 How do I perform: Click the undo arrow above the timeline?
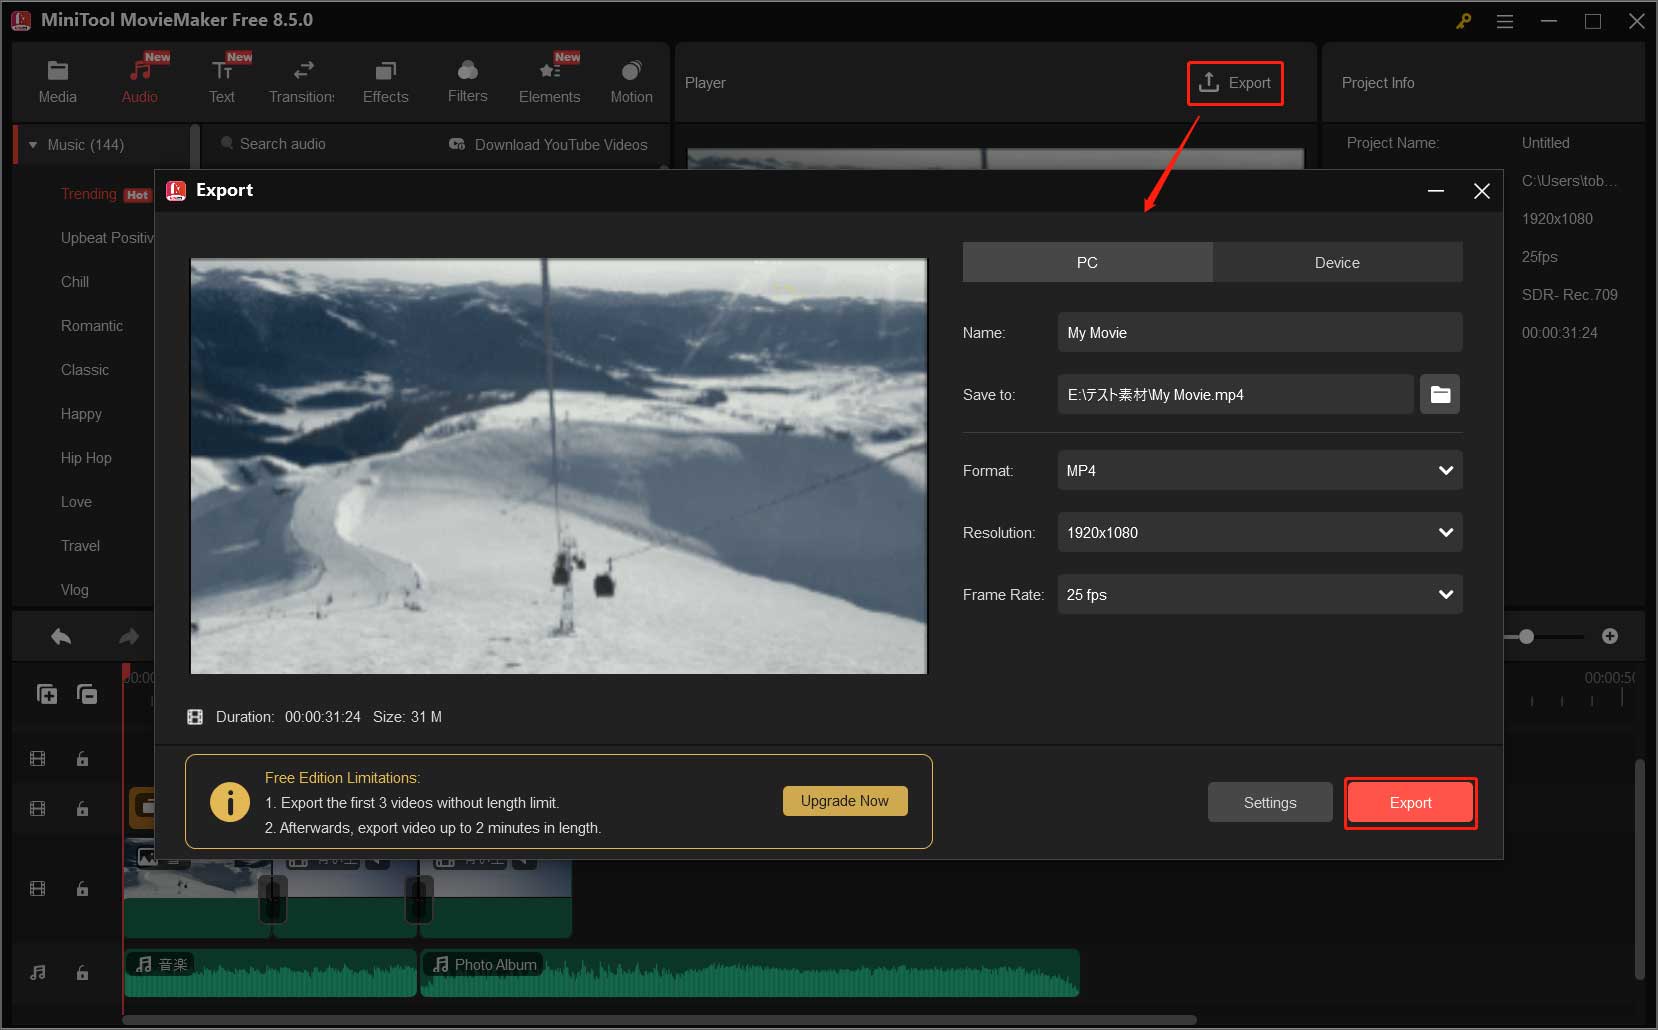point(59,636)
